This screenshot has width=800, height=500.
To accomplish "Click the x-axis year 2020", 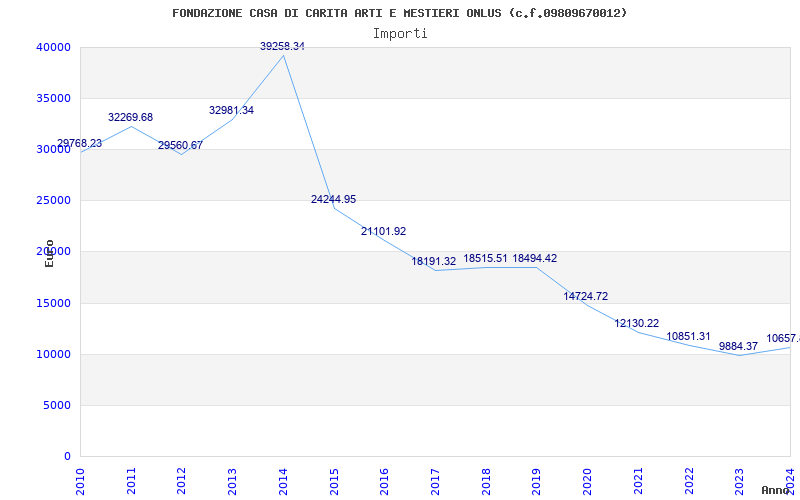I will 587,482.
